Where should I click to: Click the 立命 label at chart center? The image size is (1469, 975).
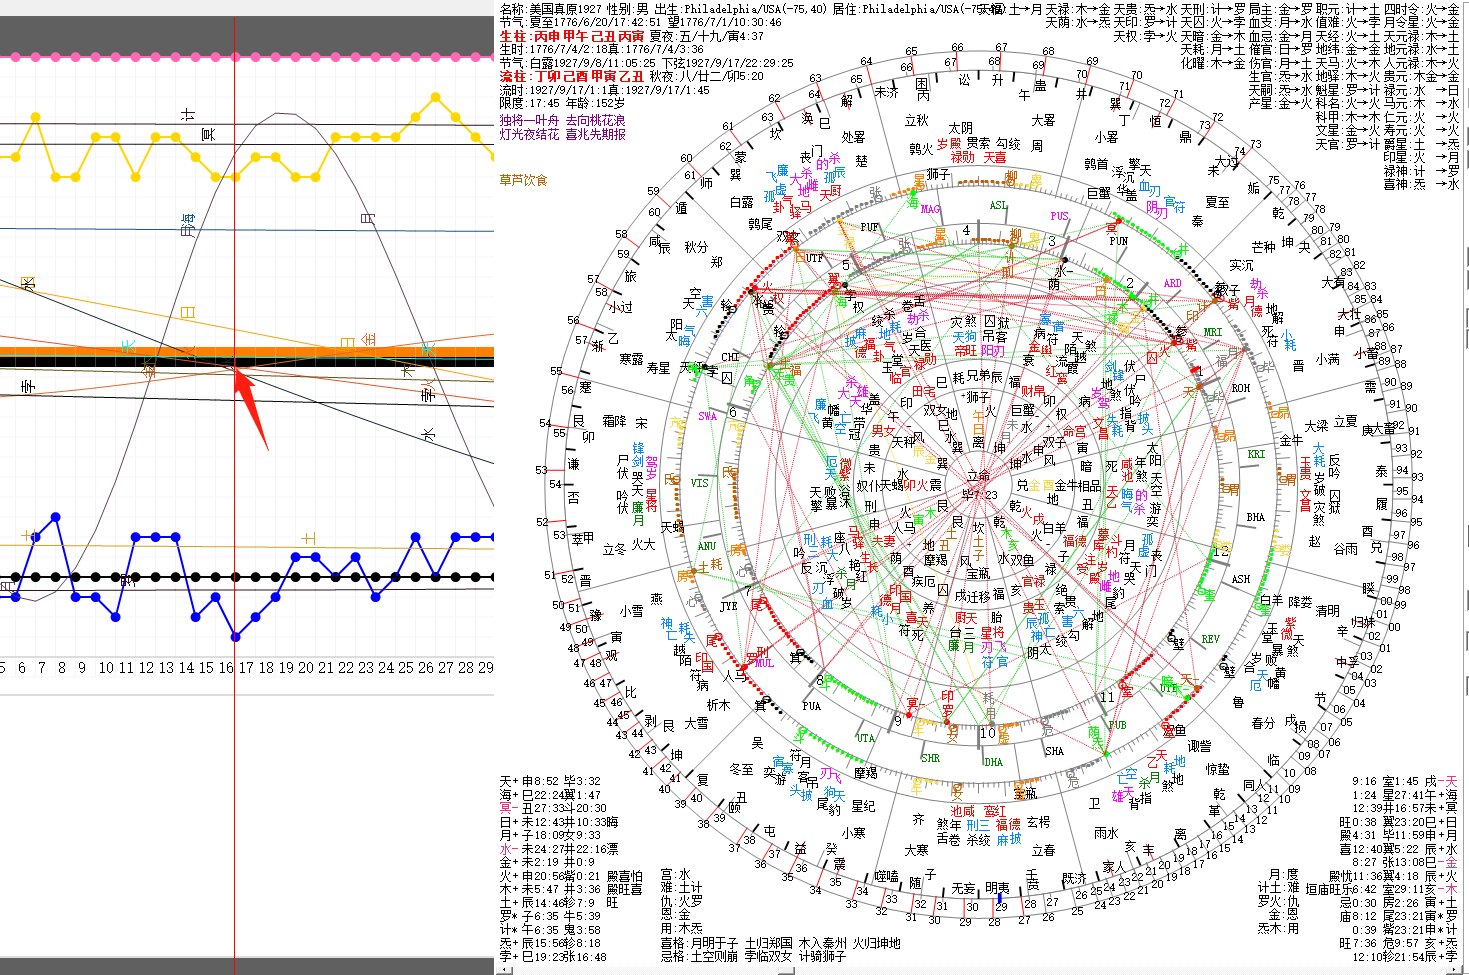point(978,476)
